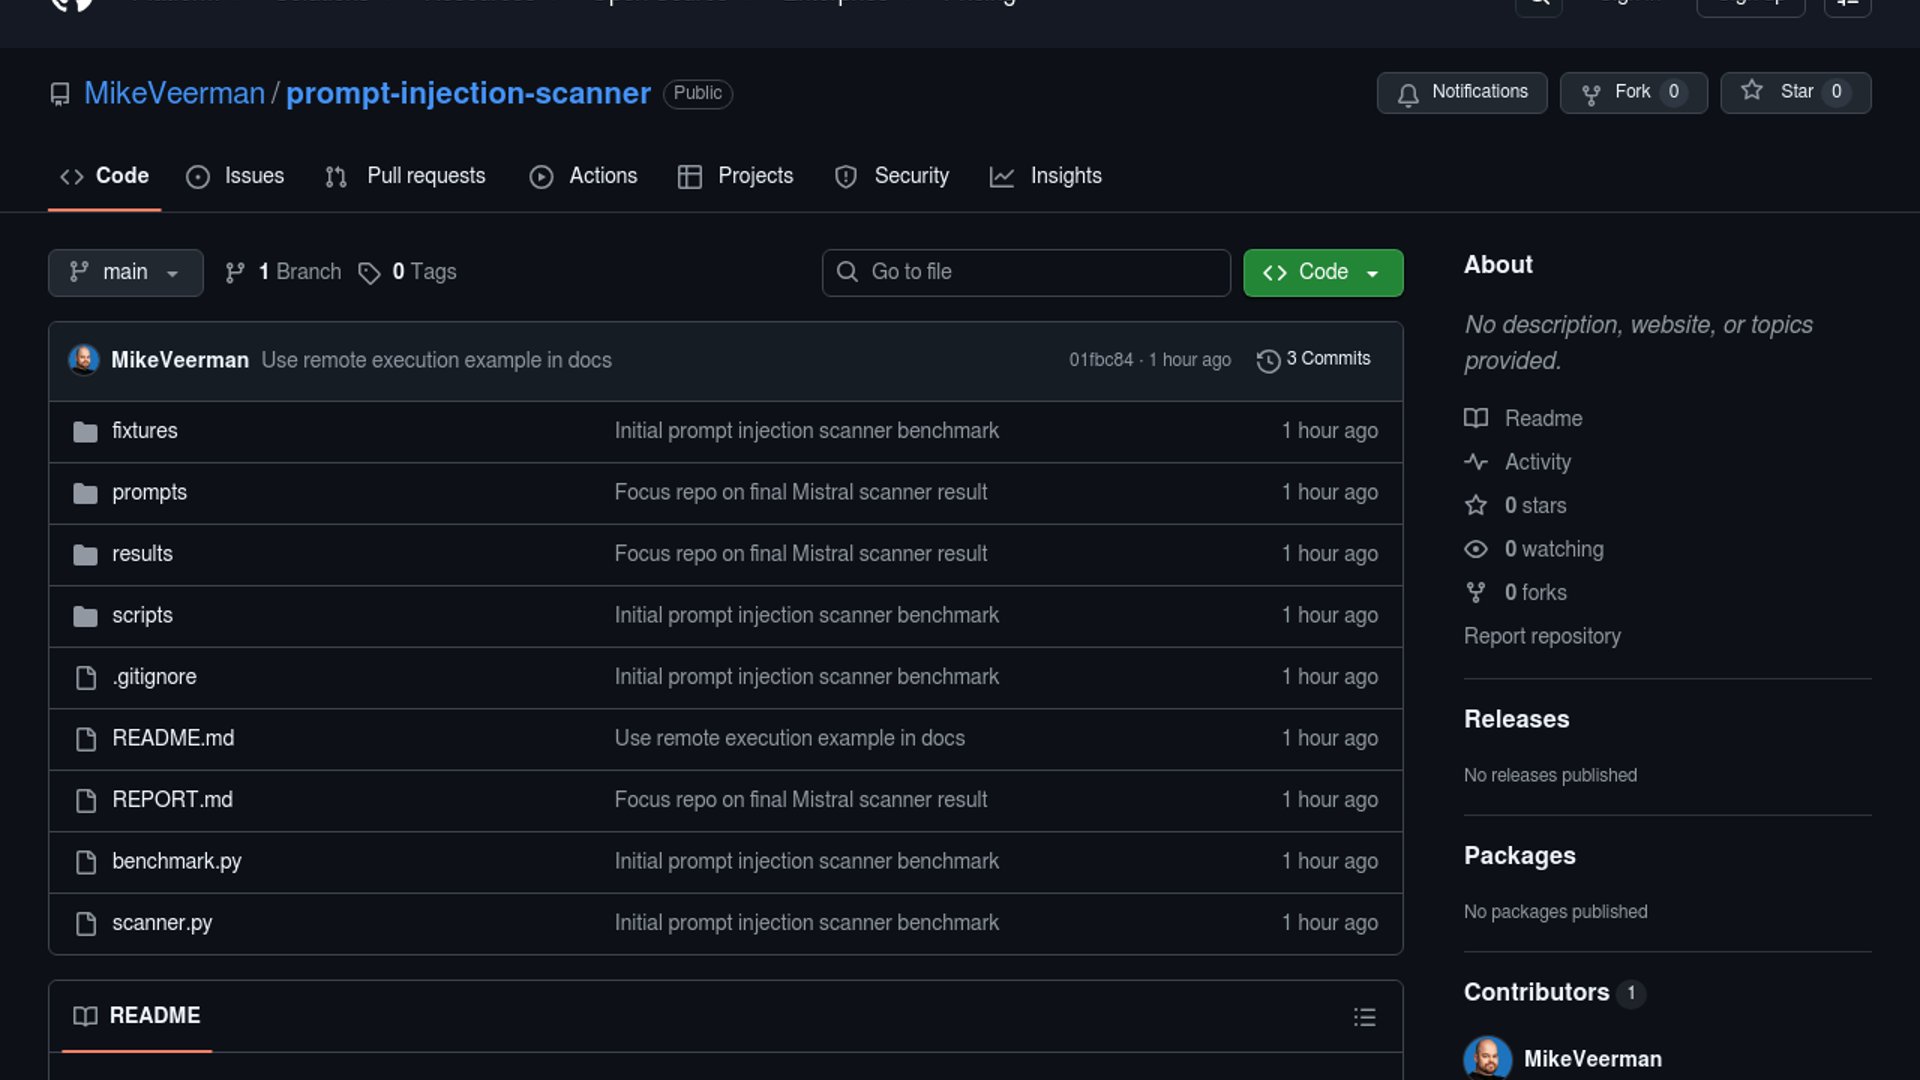Viewport: 1920px width, 1080px height.
Task: Click MikeVeerman avatar in commit row
Action: click(84, 360)
